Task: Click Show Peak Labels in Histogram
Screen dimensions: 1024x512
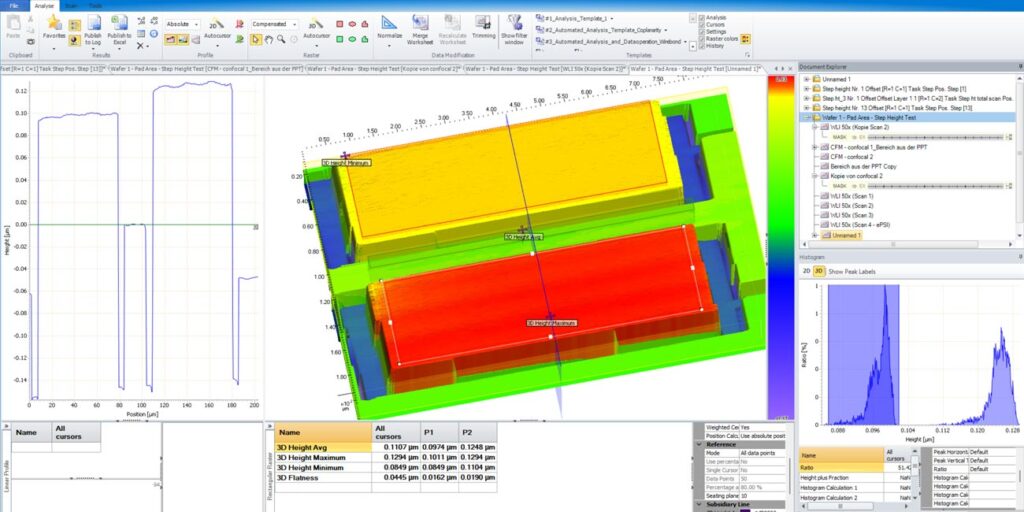Action: coord(850,271)
